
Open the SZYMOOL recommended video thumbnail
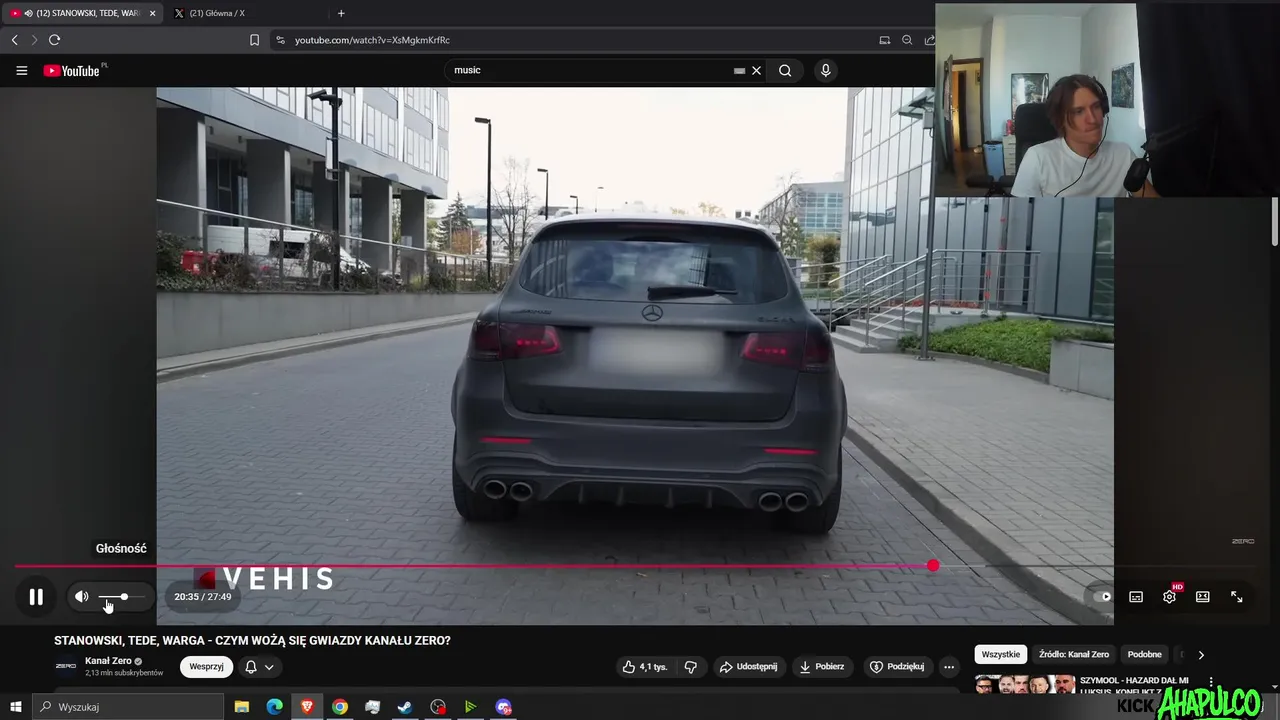[x=1025, y=685]
